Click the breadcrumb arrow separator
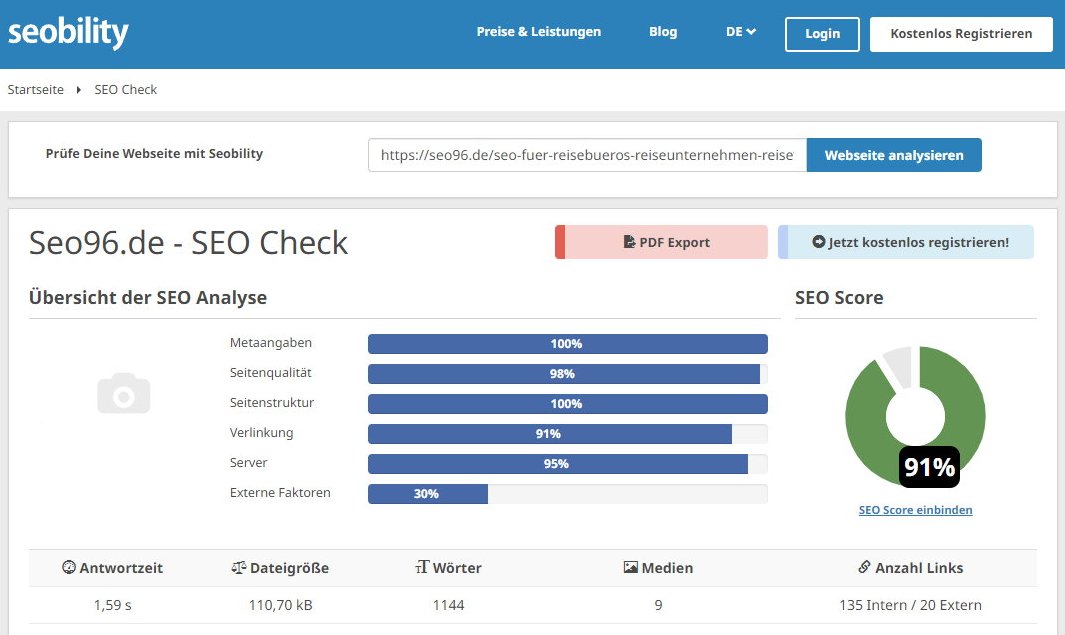1065x635 pixels. pos(79,90)
